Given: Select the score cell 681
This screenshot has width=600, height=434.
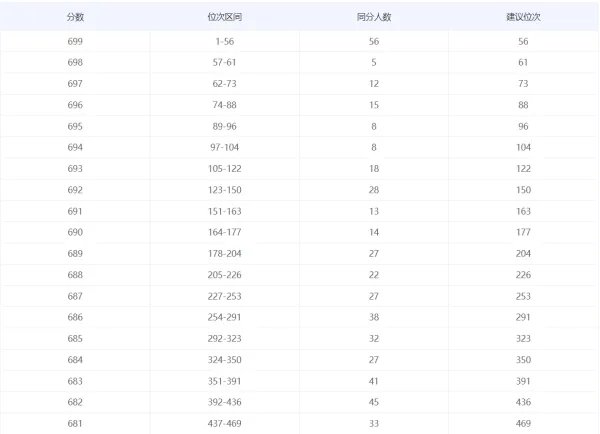Looking at the screenshot, I should pos(76,423).
